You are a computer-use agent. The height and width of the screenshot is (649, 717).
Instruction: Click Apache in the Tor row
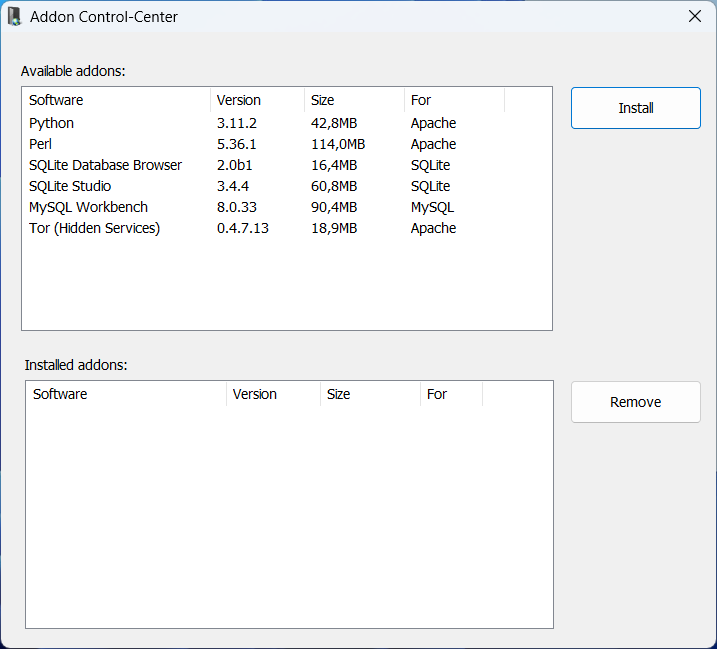tap(433, 228)
